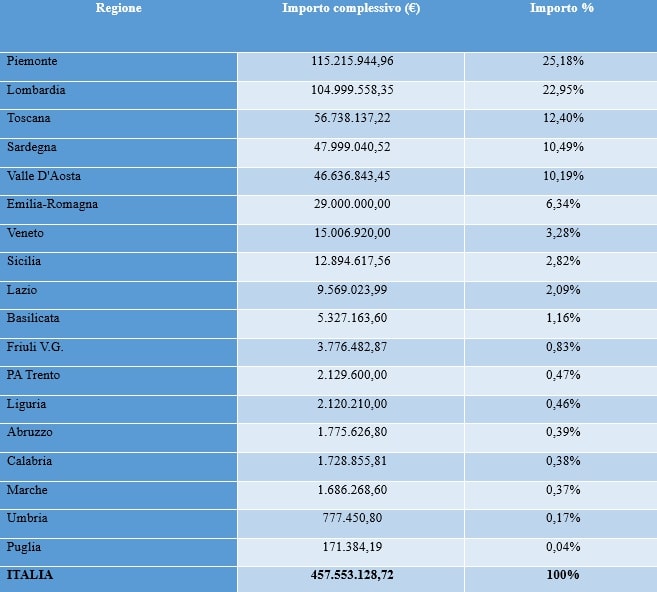The height and width of the screenshot is (592, 657).
Task: Select the Toscana amount 56.738.137,22
Action: pos(352,118)
